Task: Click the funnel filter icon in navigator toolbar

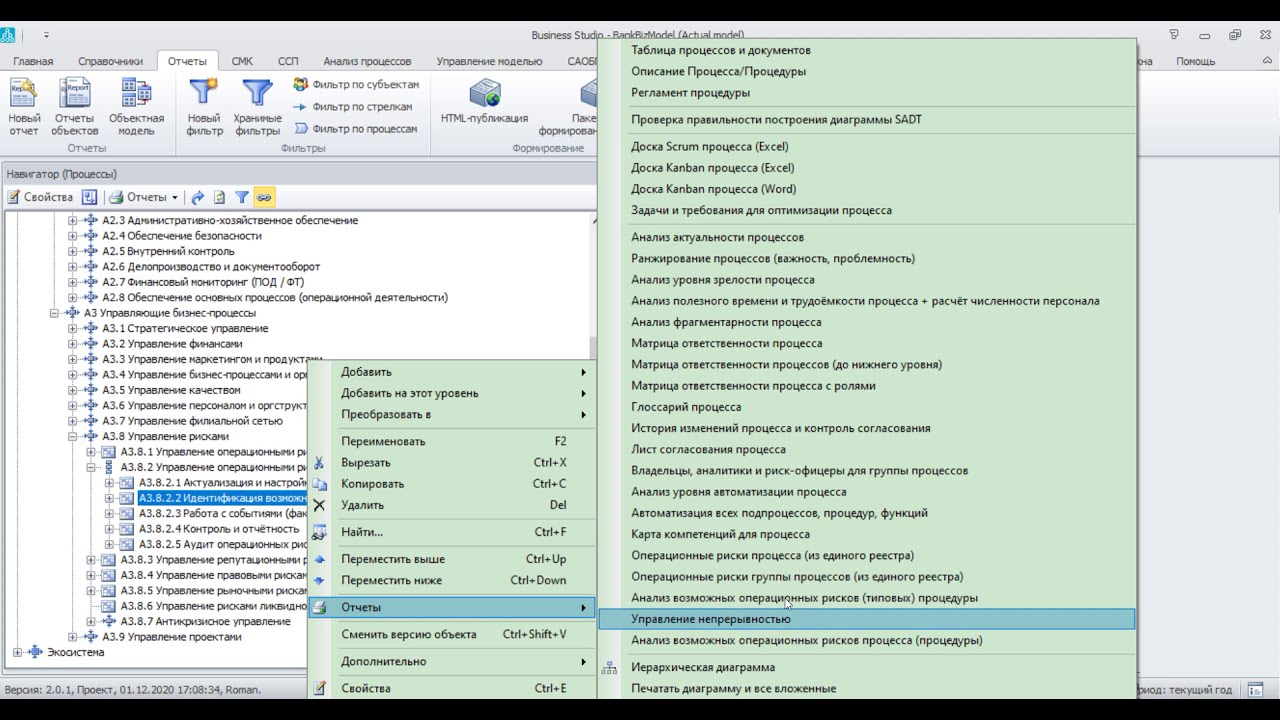Action: 241,197
